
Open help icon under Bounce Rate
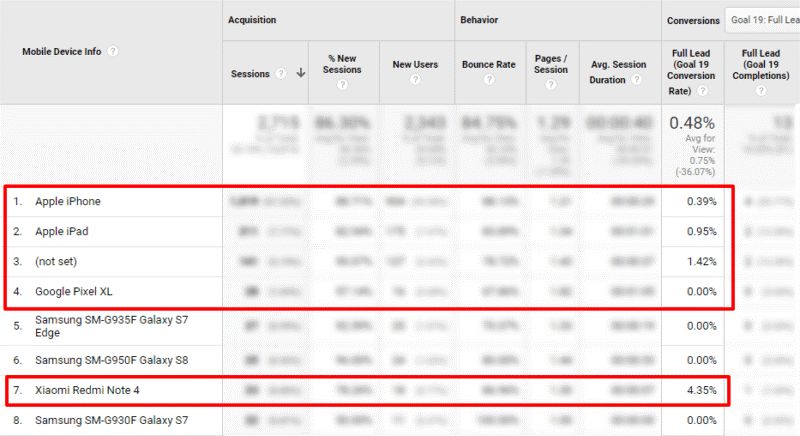489,79
